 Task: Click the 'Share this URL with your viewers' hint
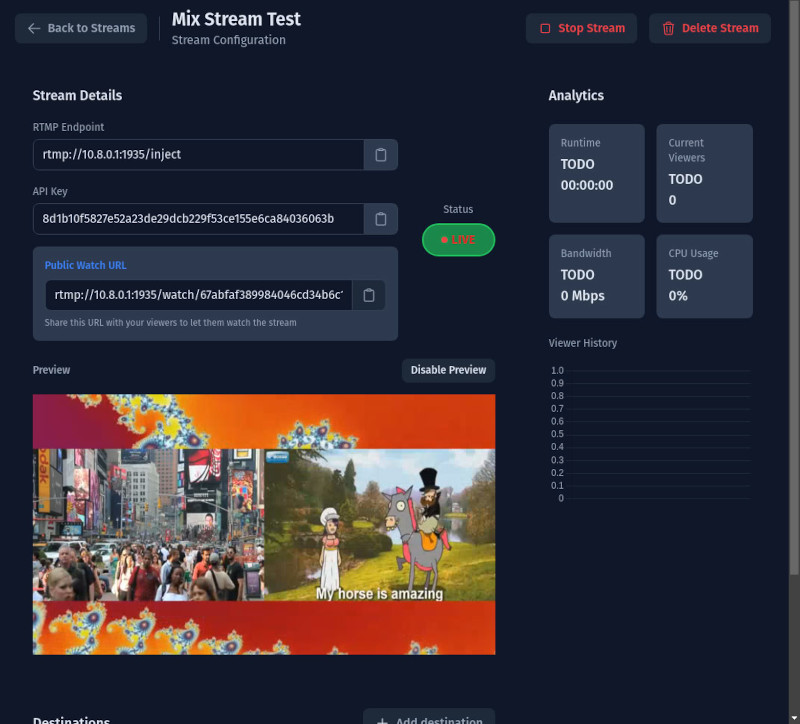point(170,322)
